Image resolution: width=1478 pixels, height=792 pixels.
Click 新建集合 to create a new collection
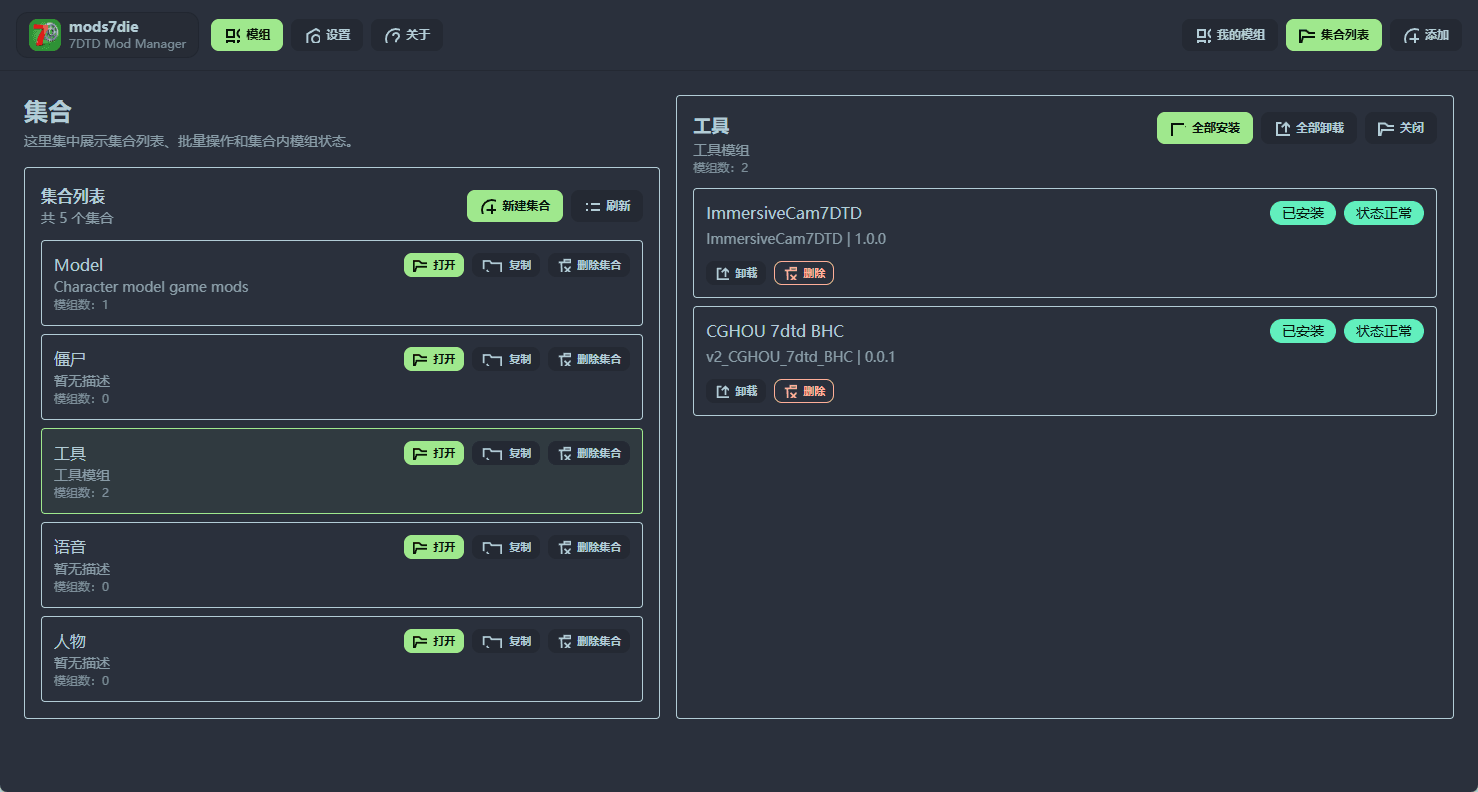(514, 206)
